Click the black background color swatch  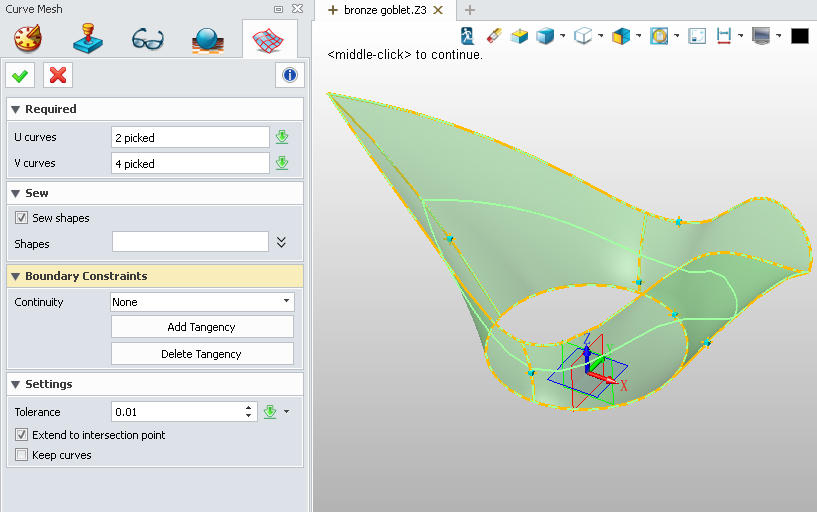tap(799, 36)
